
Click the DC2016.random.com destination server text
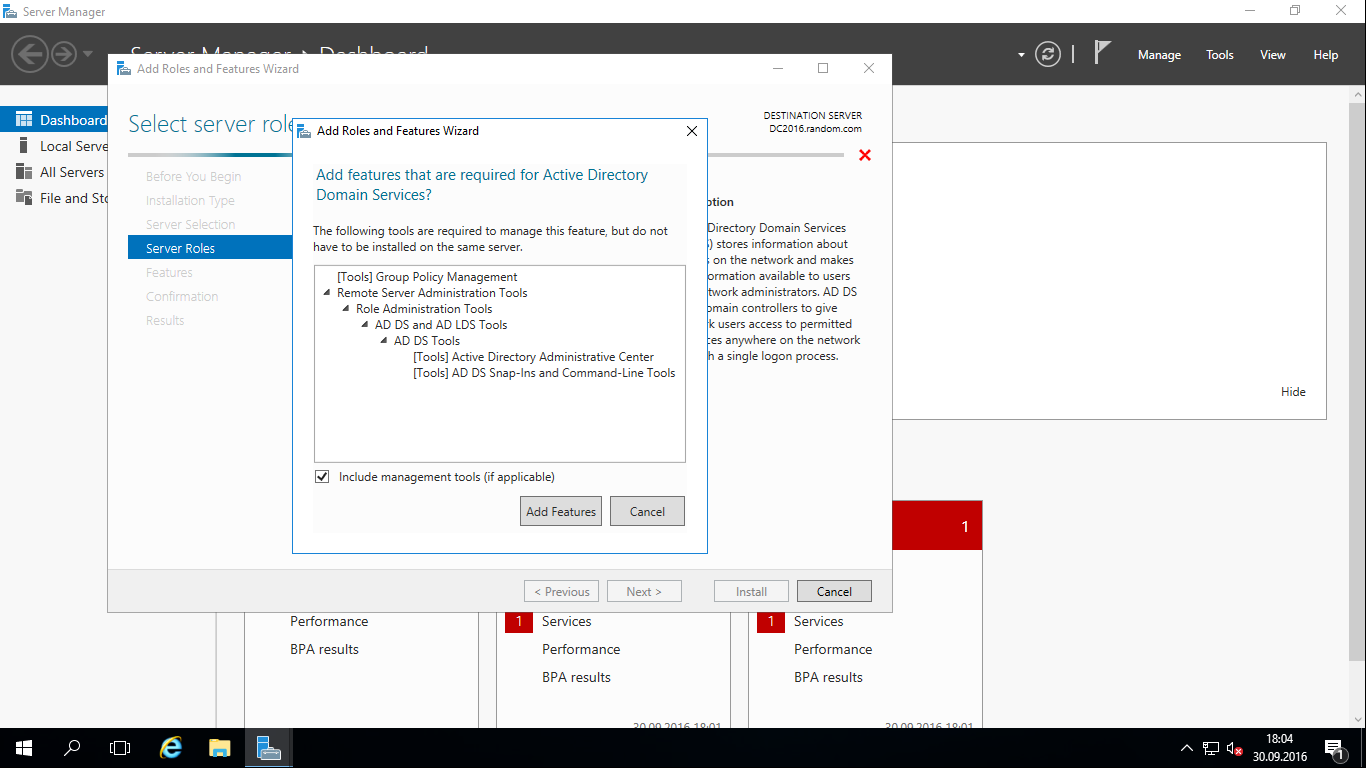(x=815, y=129)
